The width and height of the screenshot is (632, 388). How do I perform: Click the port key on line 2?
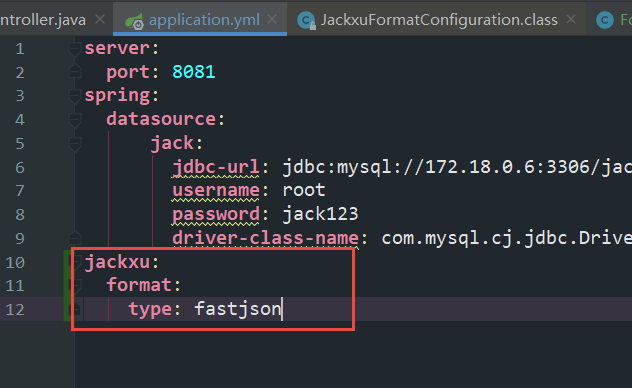[x=128, y=73]
